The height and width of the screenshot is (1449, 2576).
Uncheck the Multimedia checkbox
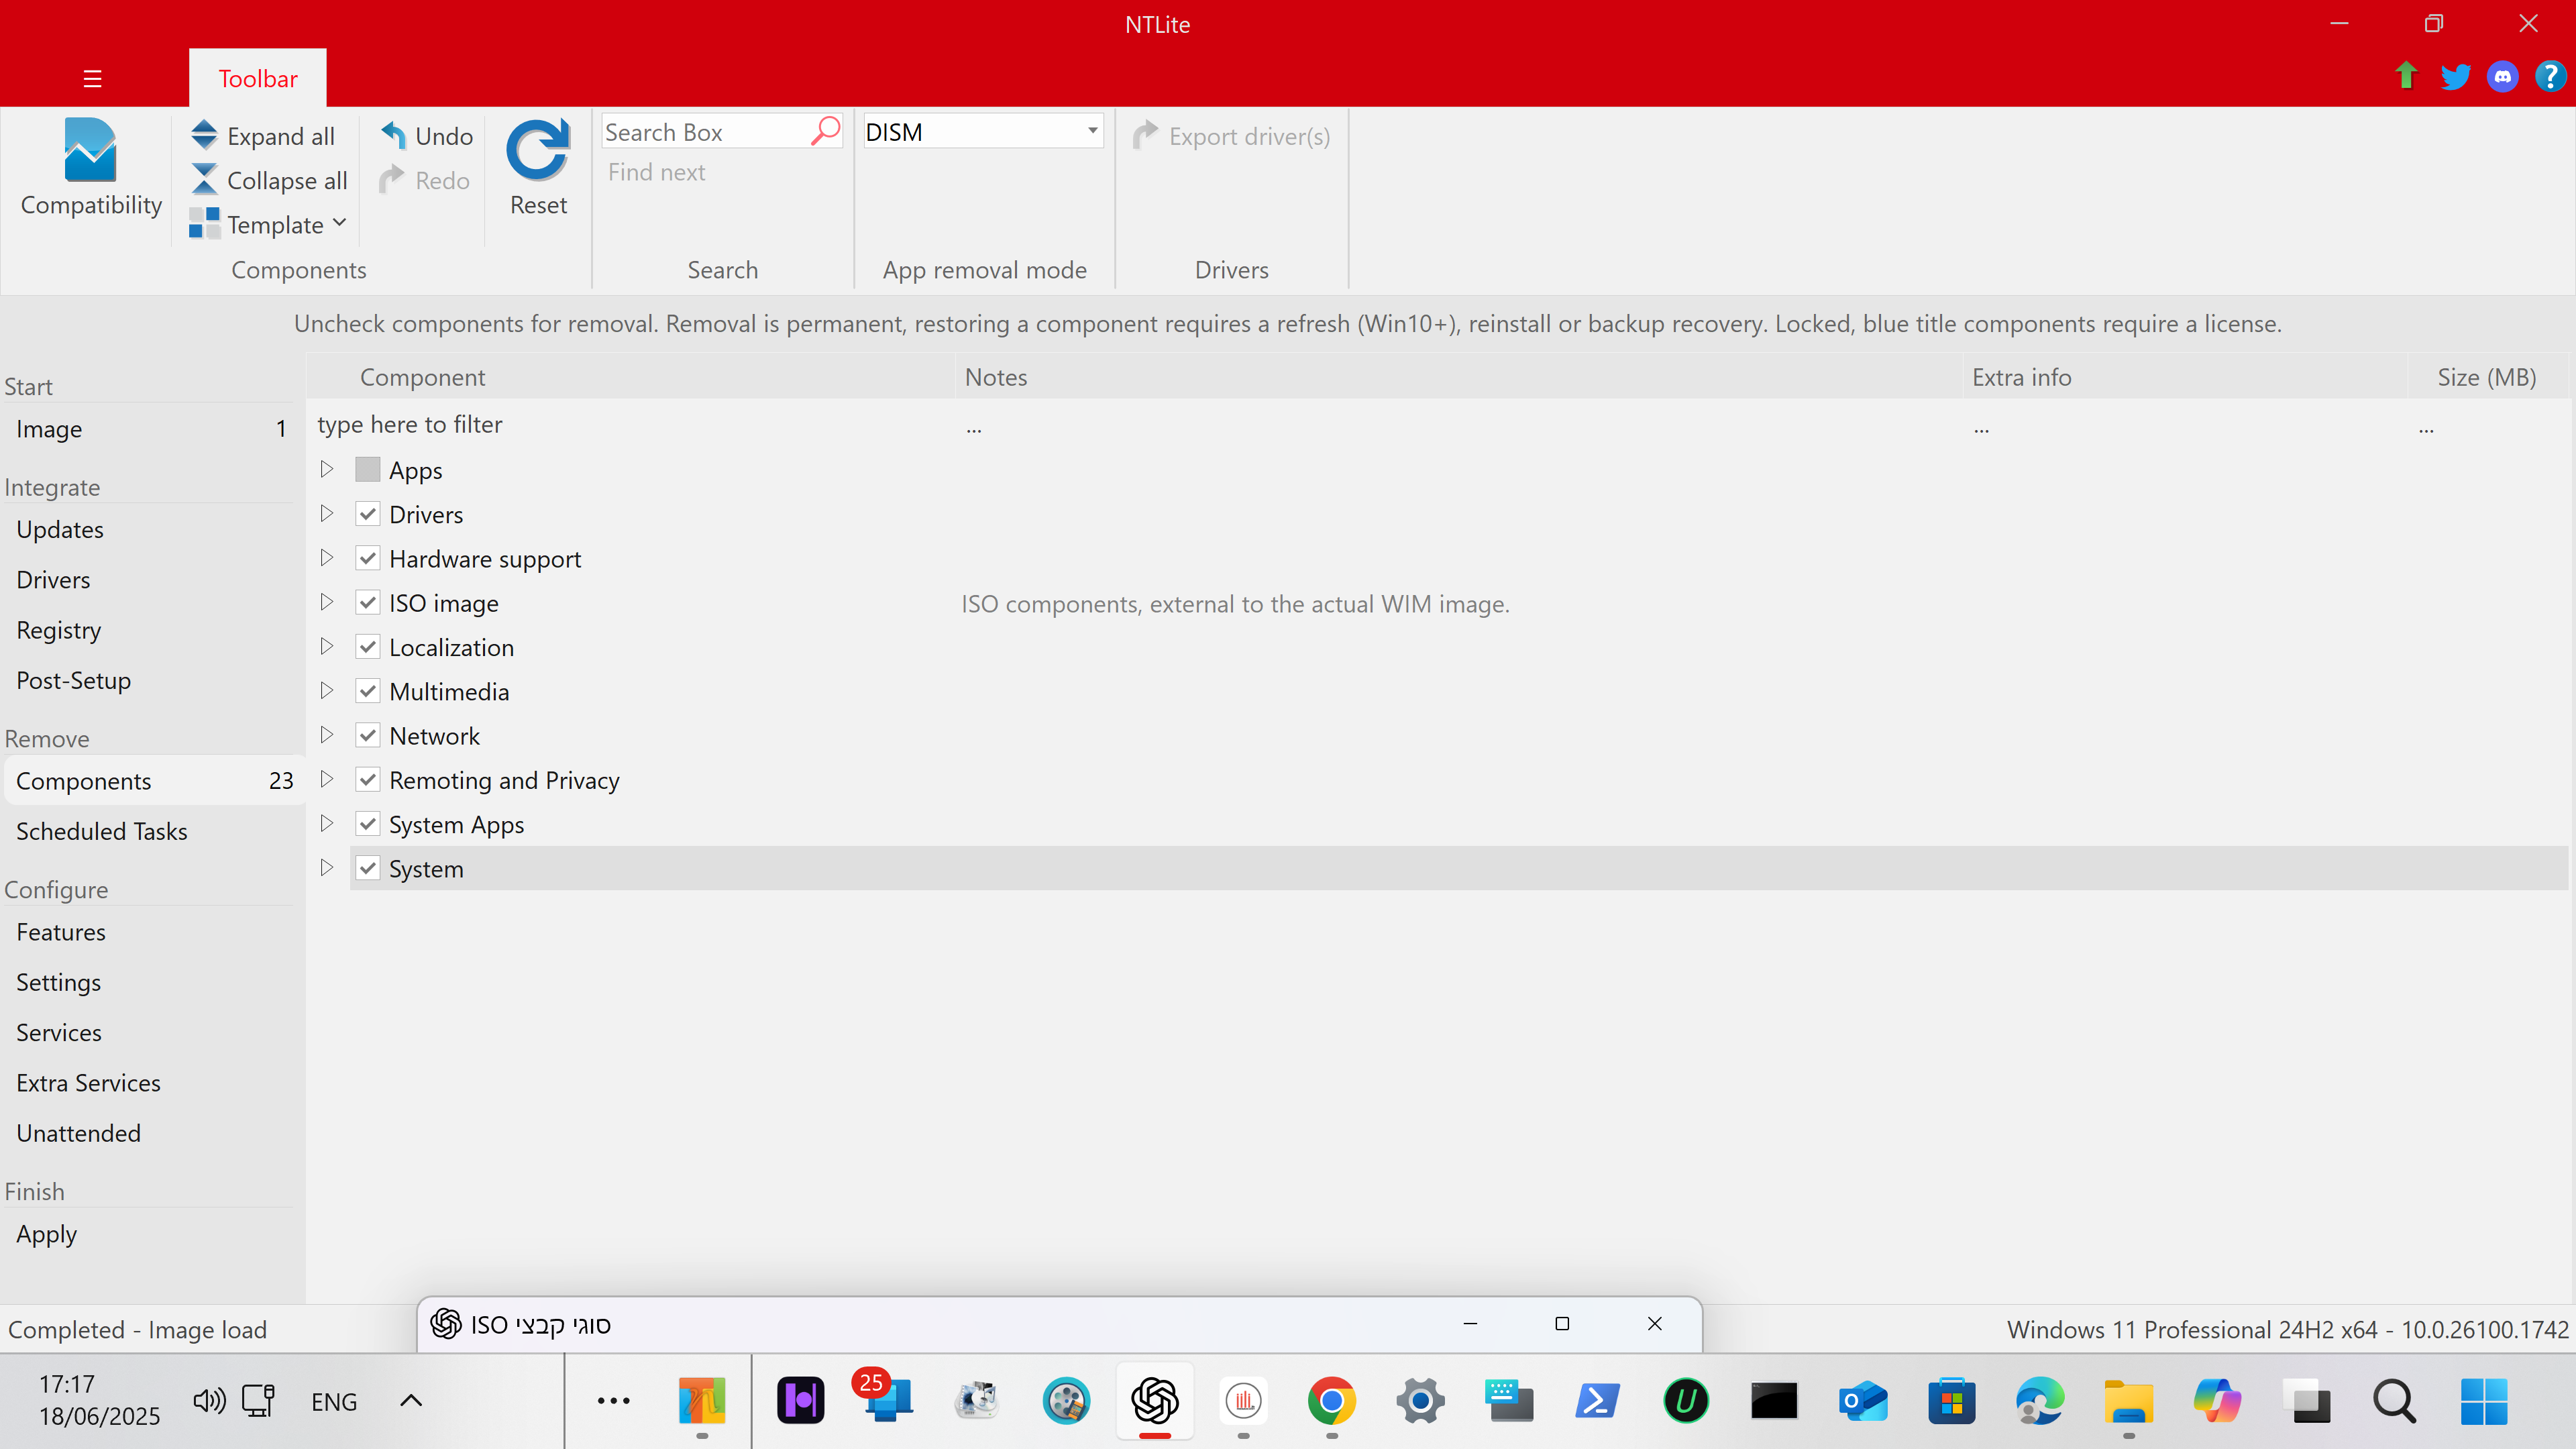click(368, 691)
